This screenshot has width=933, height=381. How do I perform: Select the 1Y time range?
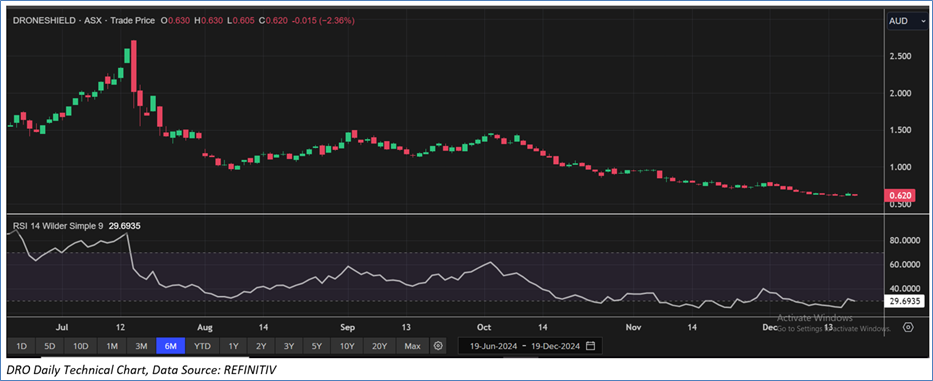click(233, 346)
